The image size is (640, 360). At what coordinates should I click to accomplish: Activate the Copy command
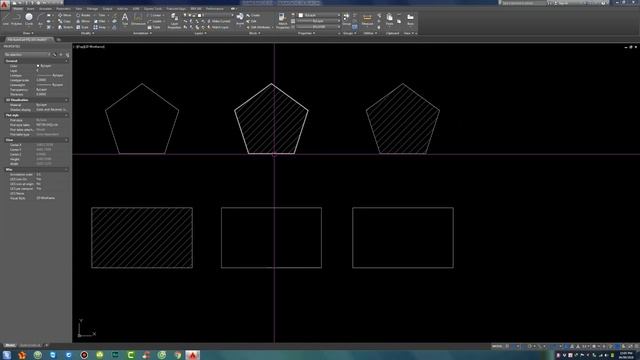pyautogui.click(x=65, y=21)
